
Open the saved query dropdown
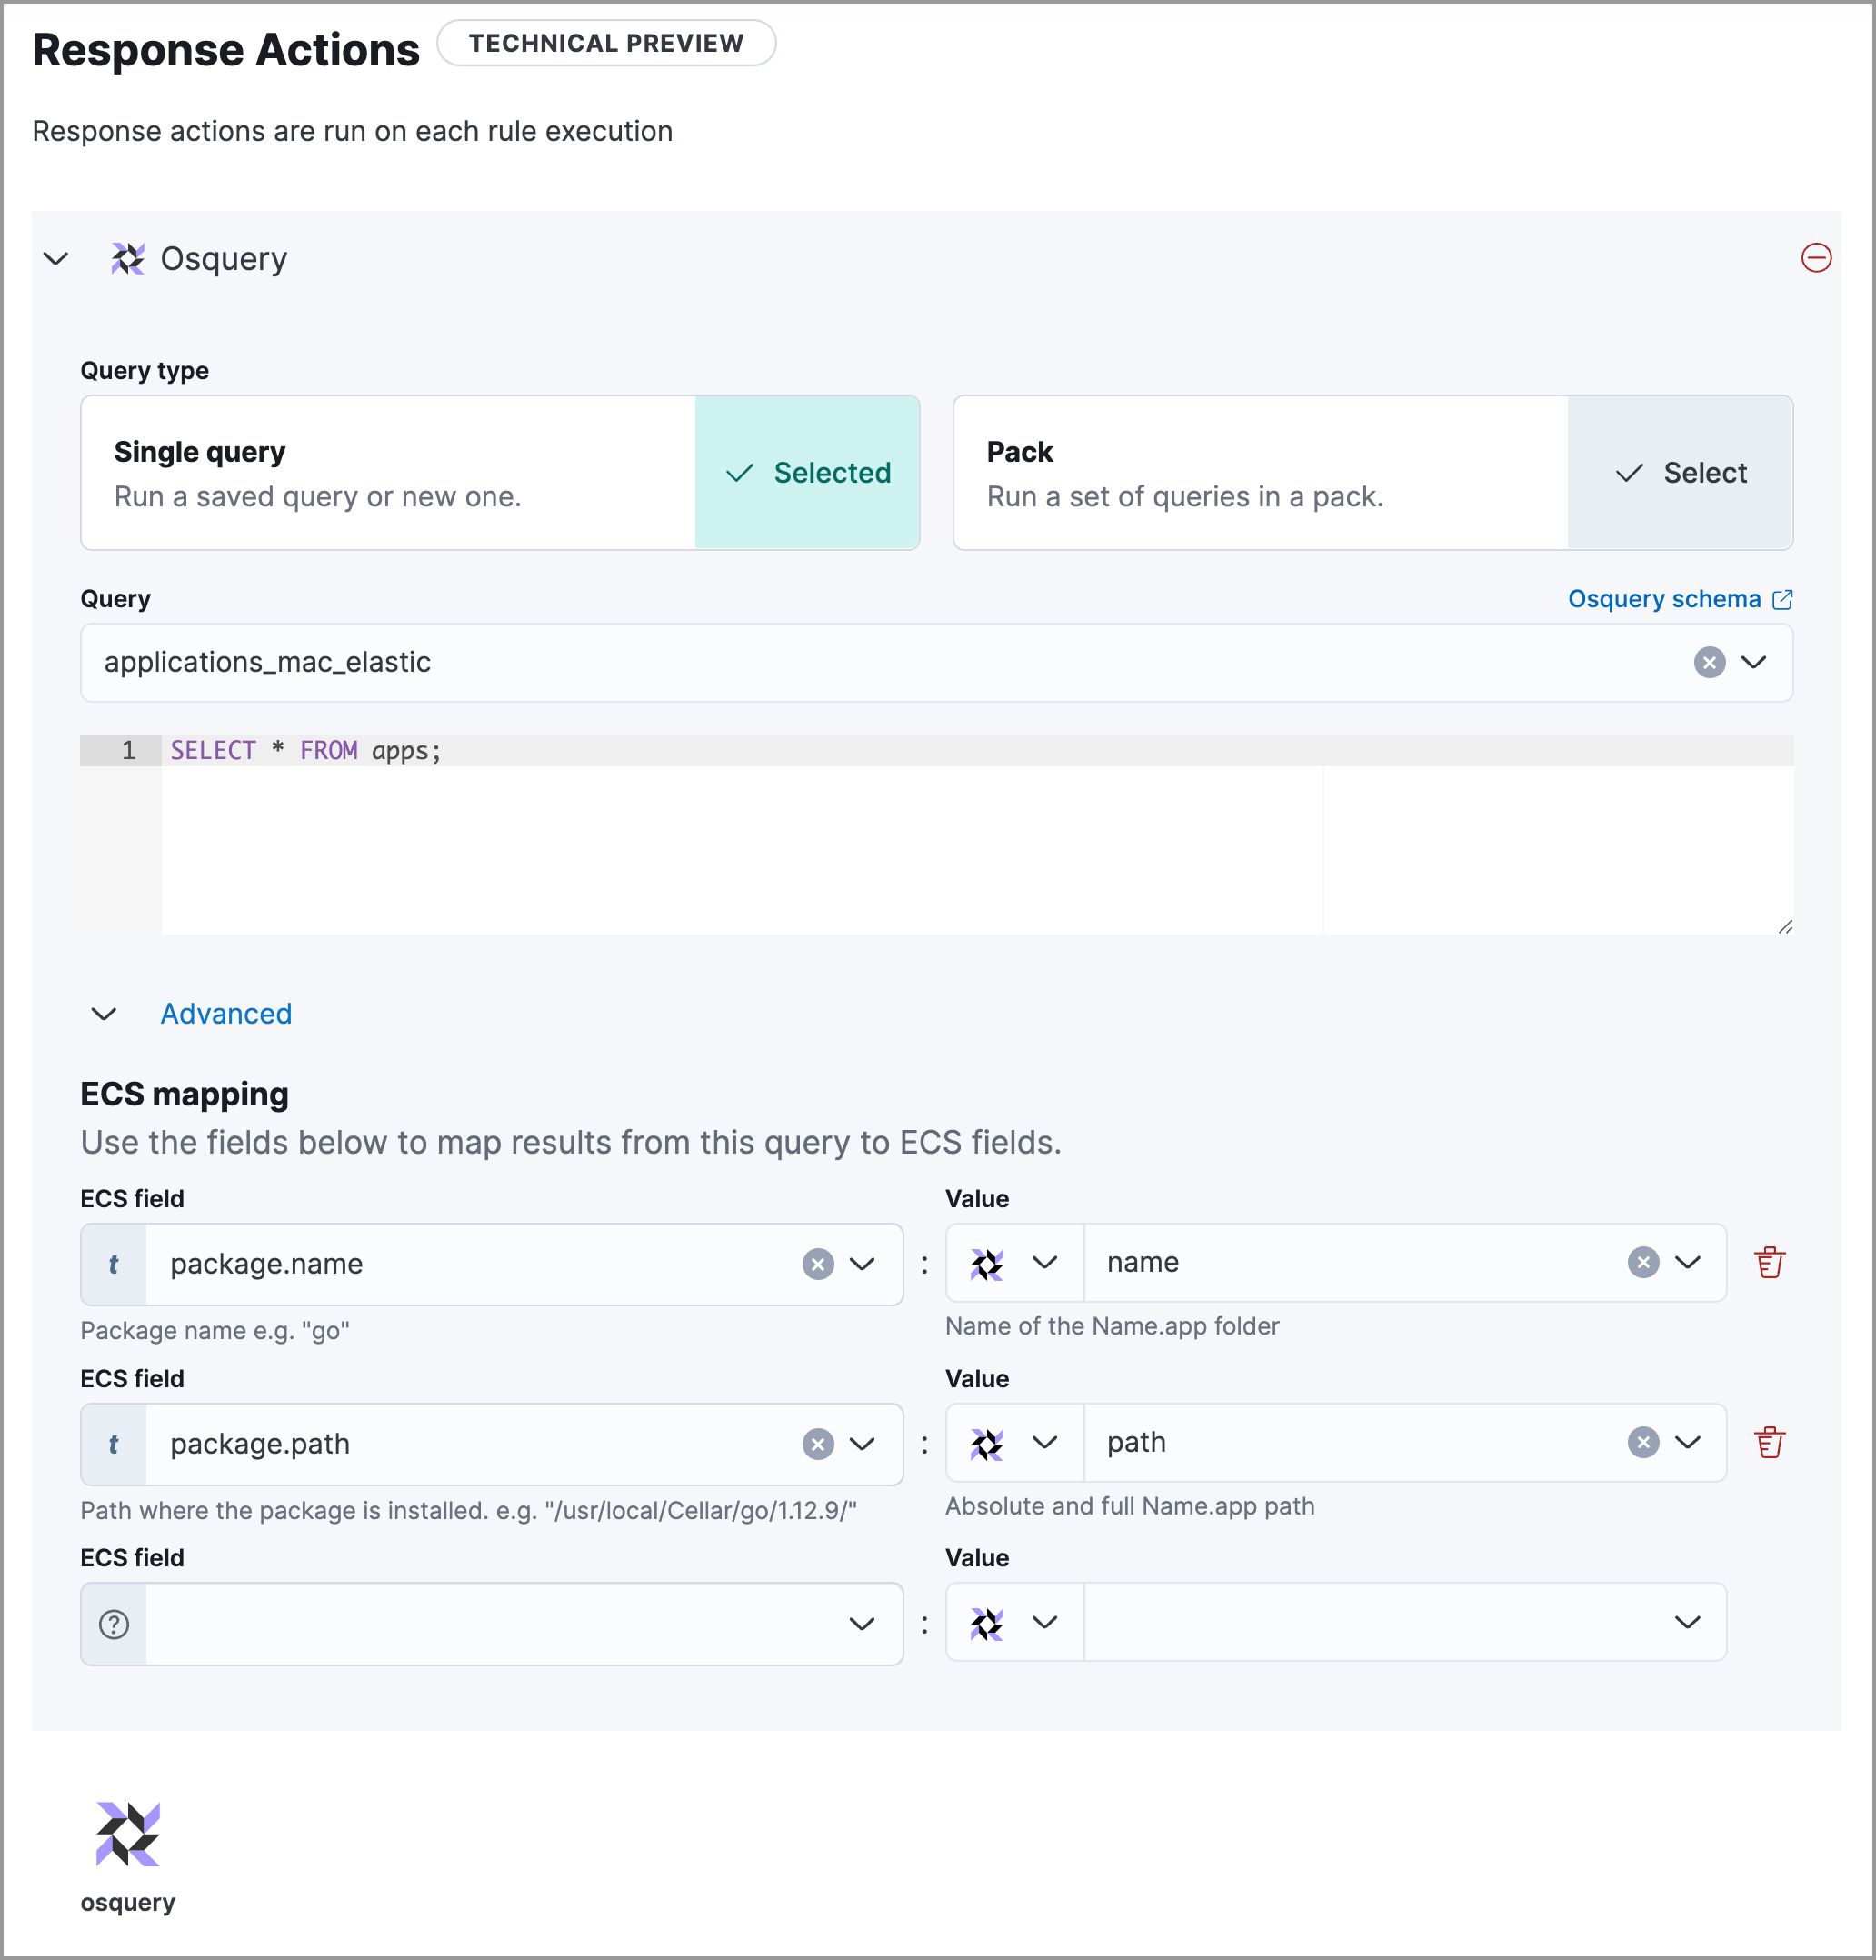[x=1753, y=662]
